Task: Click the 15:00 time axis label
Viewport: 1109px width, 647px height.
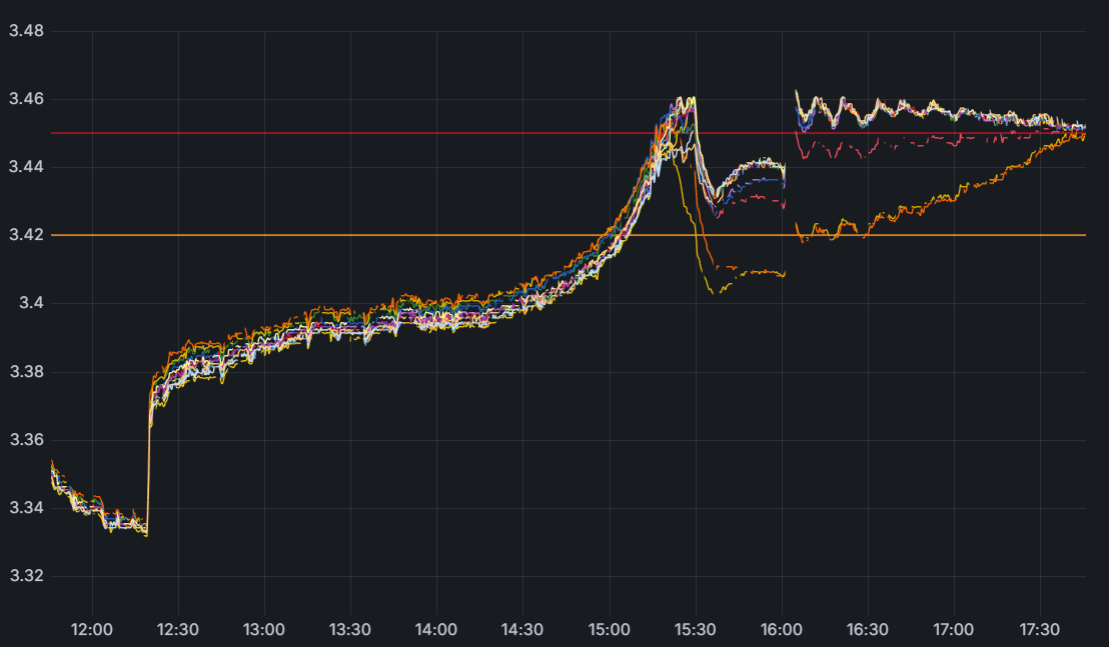Action: point(609,629)
